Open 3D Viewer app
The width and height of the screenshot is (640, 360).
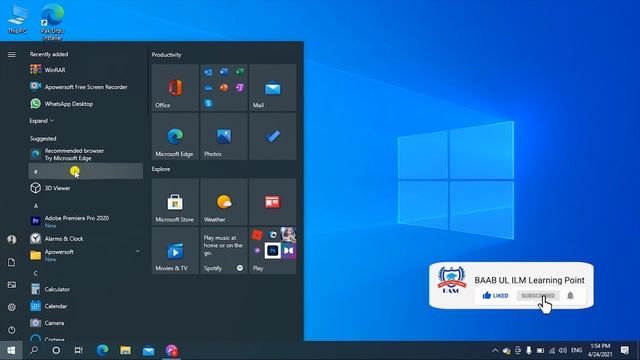tap(86, 188)
